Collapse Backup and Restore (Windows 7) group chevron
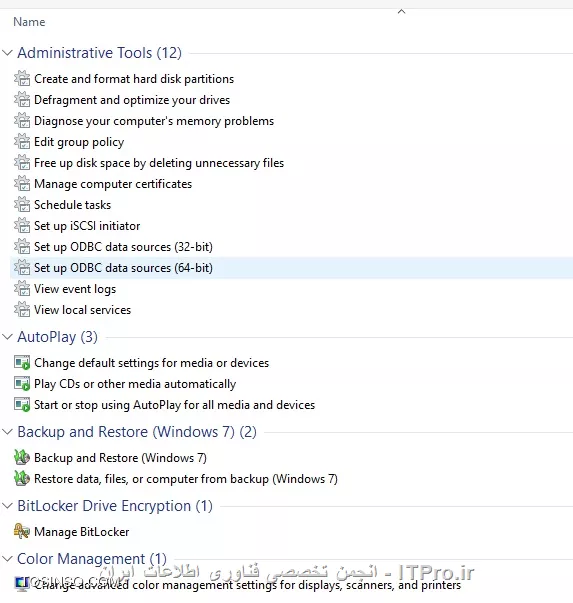 pos(7,432)
